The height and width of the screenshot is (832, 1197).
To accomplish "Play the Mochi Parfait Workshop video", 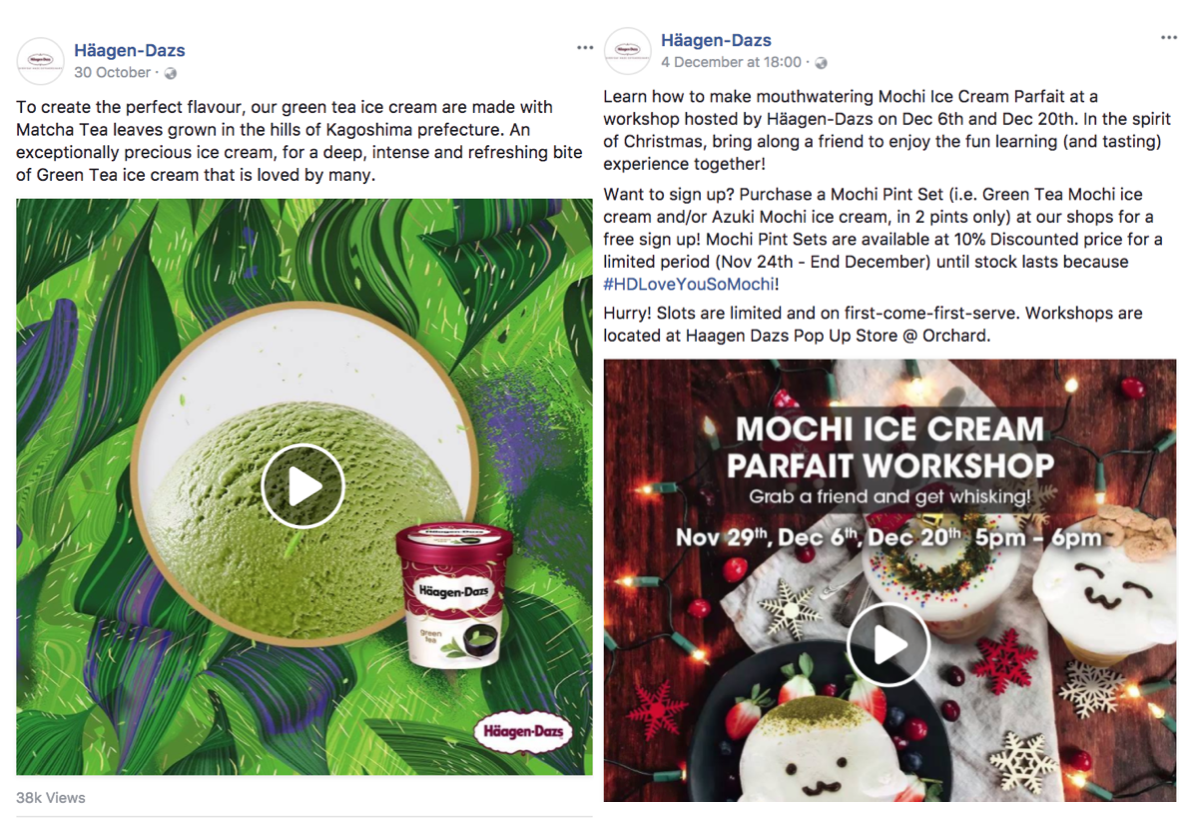I will coord(889,645).
